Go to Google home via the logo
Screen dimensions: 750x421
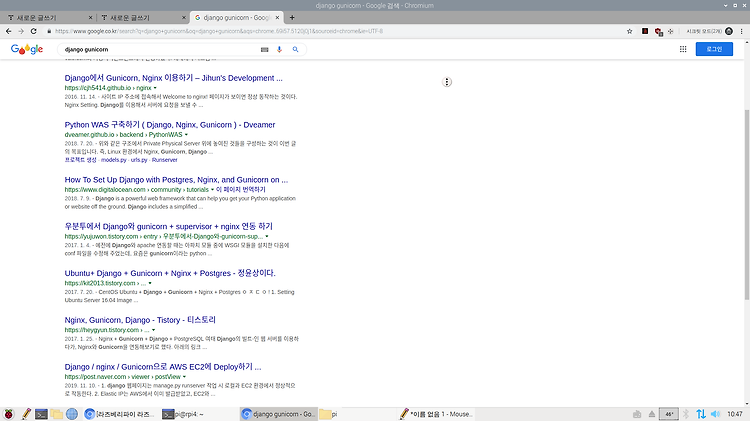[x=27, y=49]
